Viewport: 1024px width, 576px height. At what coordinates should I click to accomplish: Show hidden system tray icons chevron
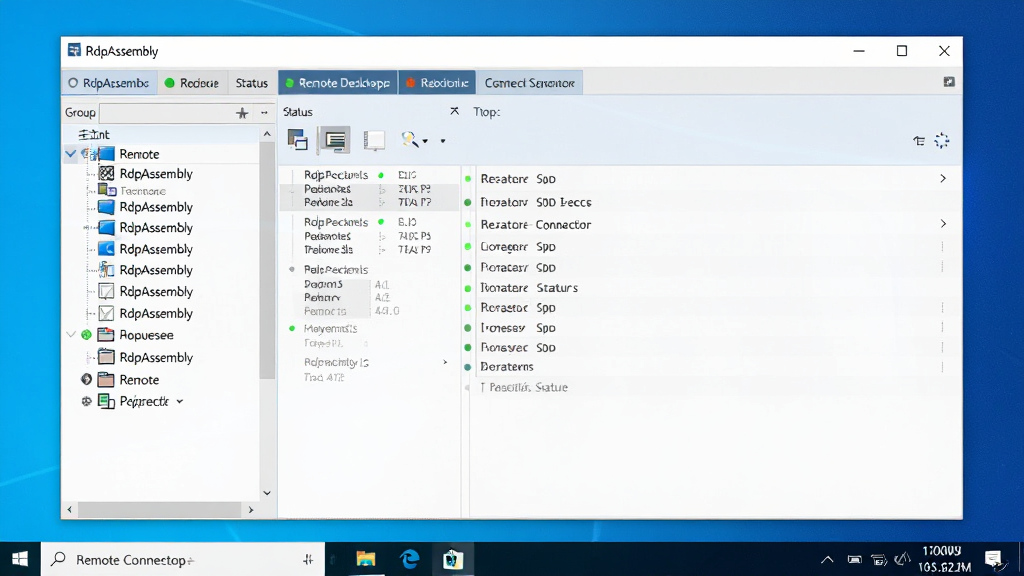click(x=827, y=559)
